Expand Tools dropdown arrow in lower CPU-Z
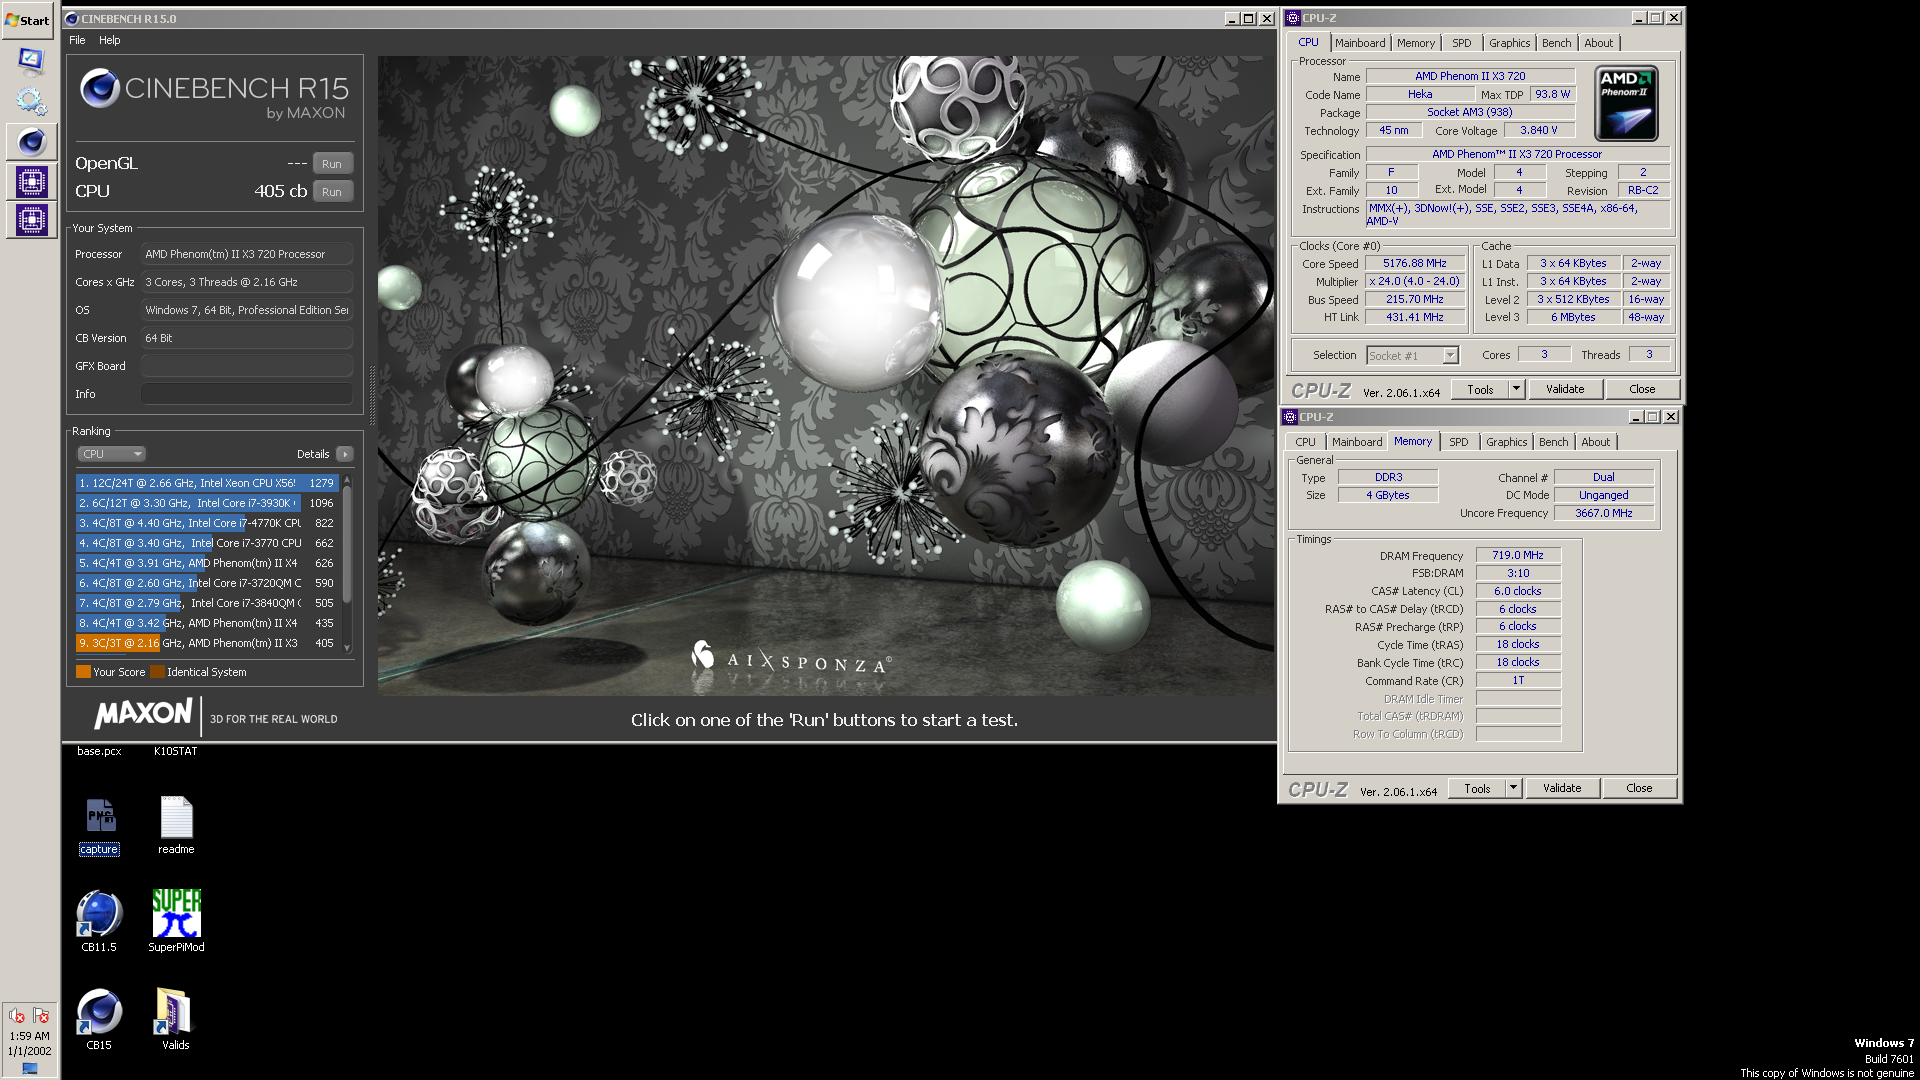The width and height of the screenshot is (1920, 1080). pyautogui.click(x=1513, y=789)
